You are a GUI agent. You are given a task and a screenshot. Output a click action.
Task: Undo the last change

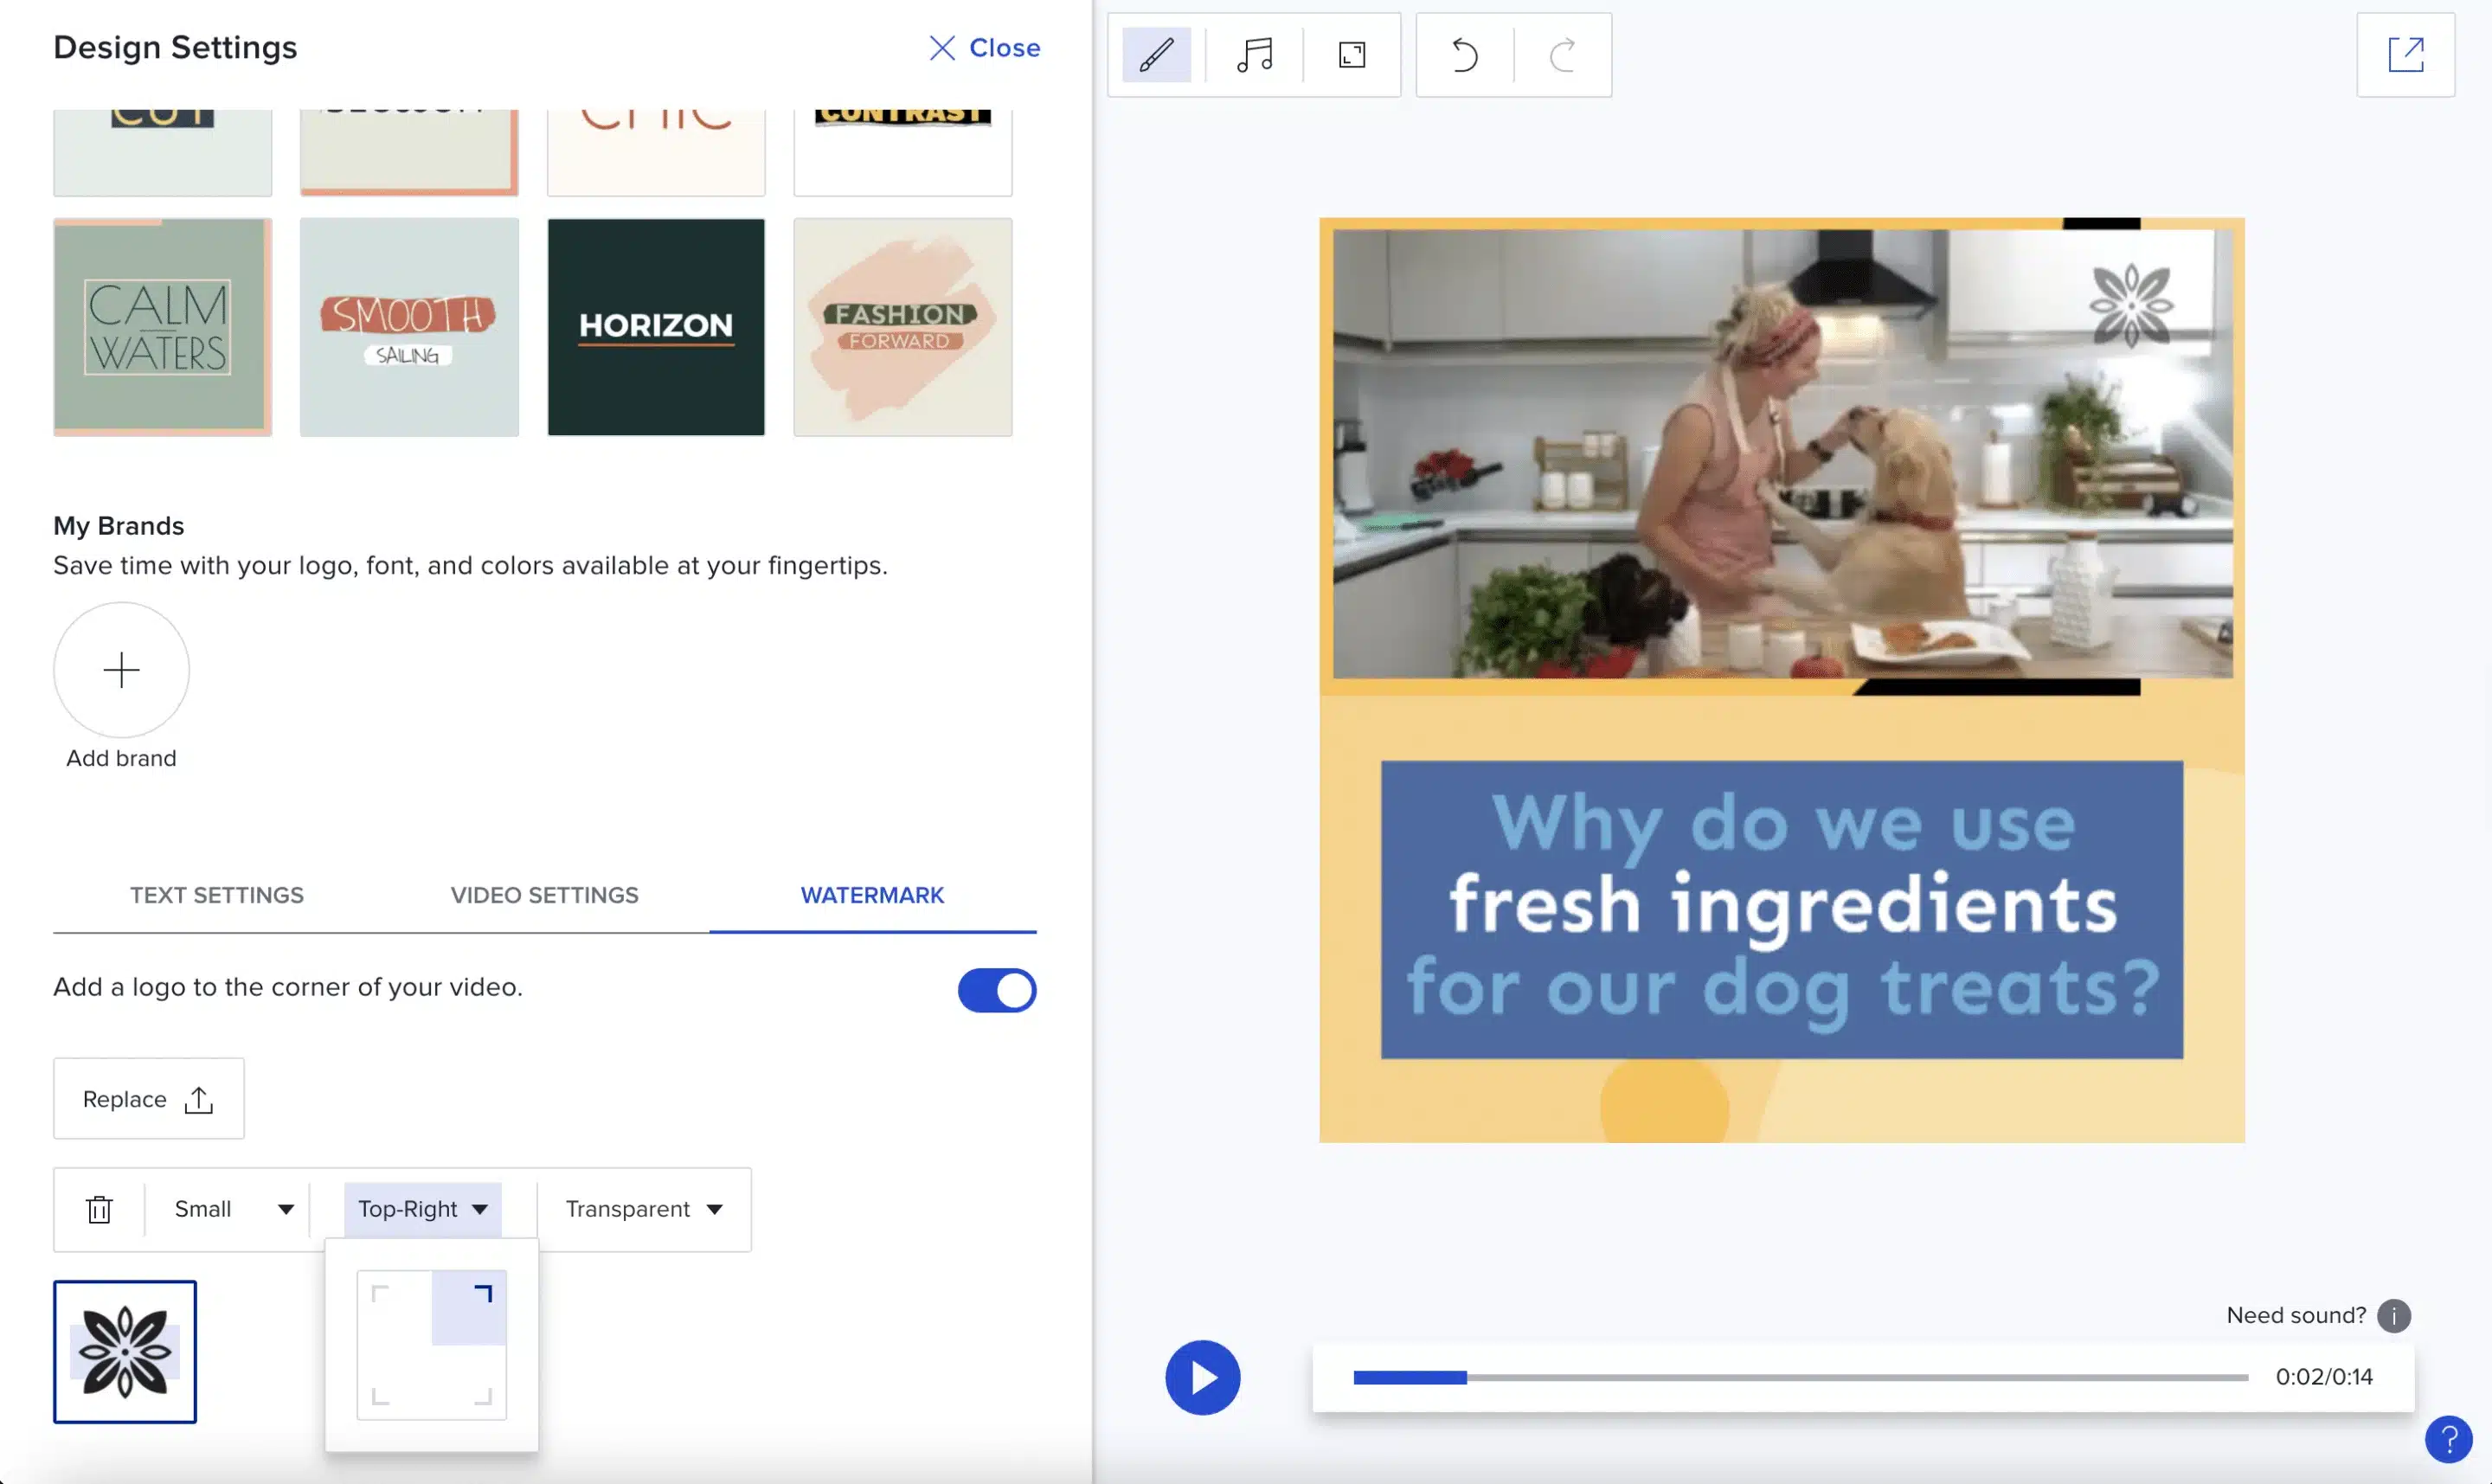1463,55
